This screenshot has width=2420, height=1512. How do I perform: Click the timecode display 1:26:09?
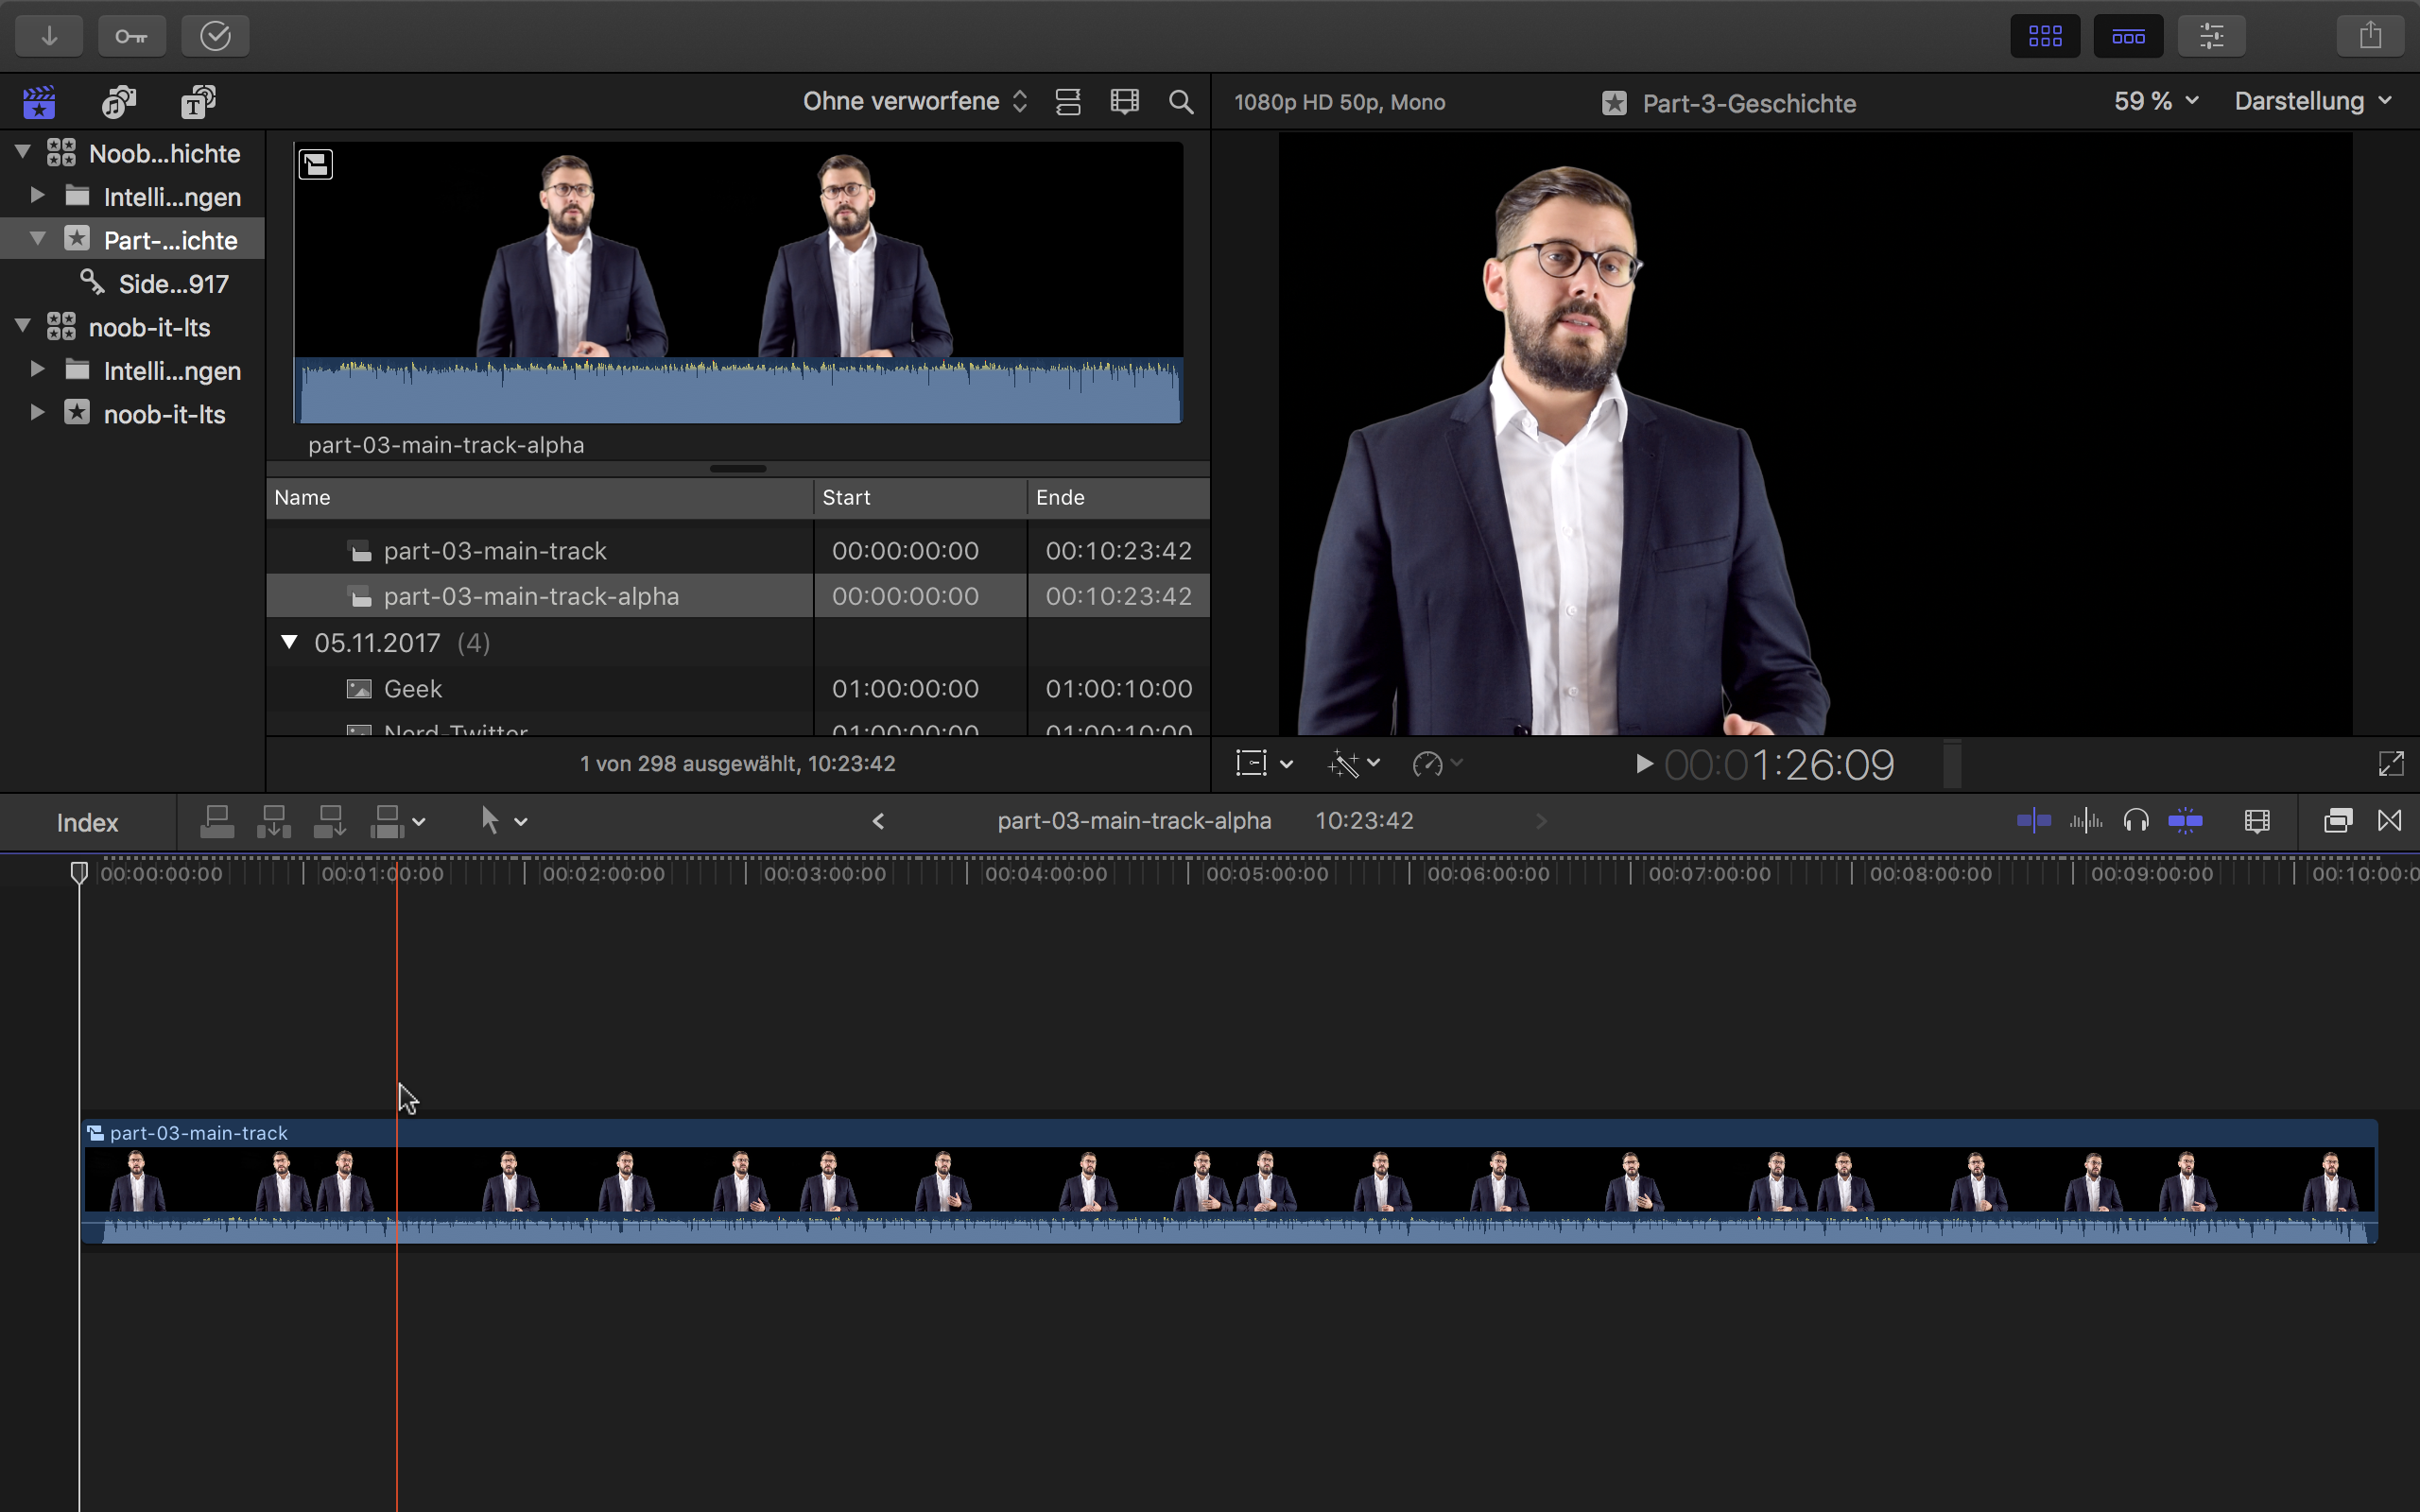click(1779, 766)
